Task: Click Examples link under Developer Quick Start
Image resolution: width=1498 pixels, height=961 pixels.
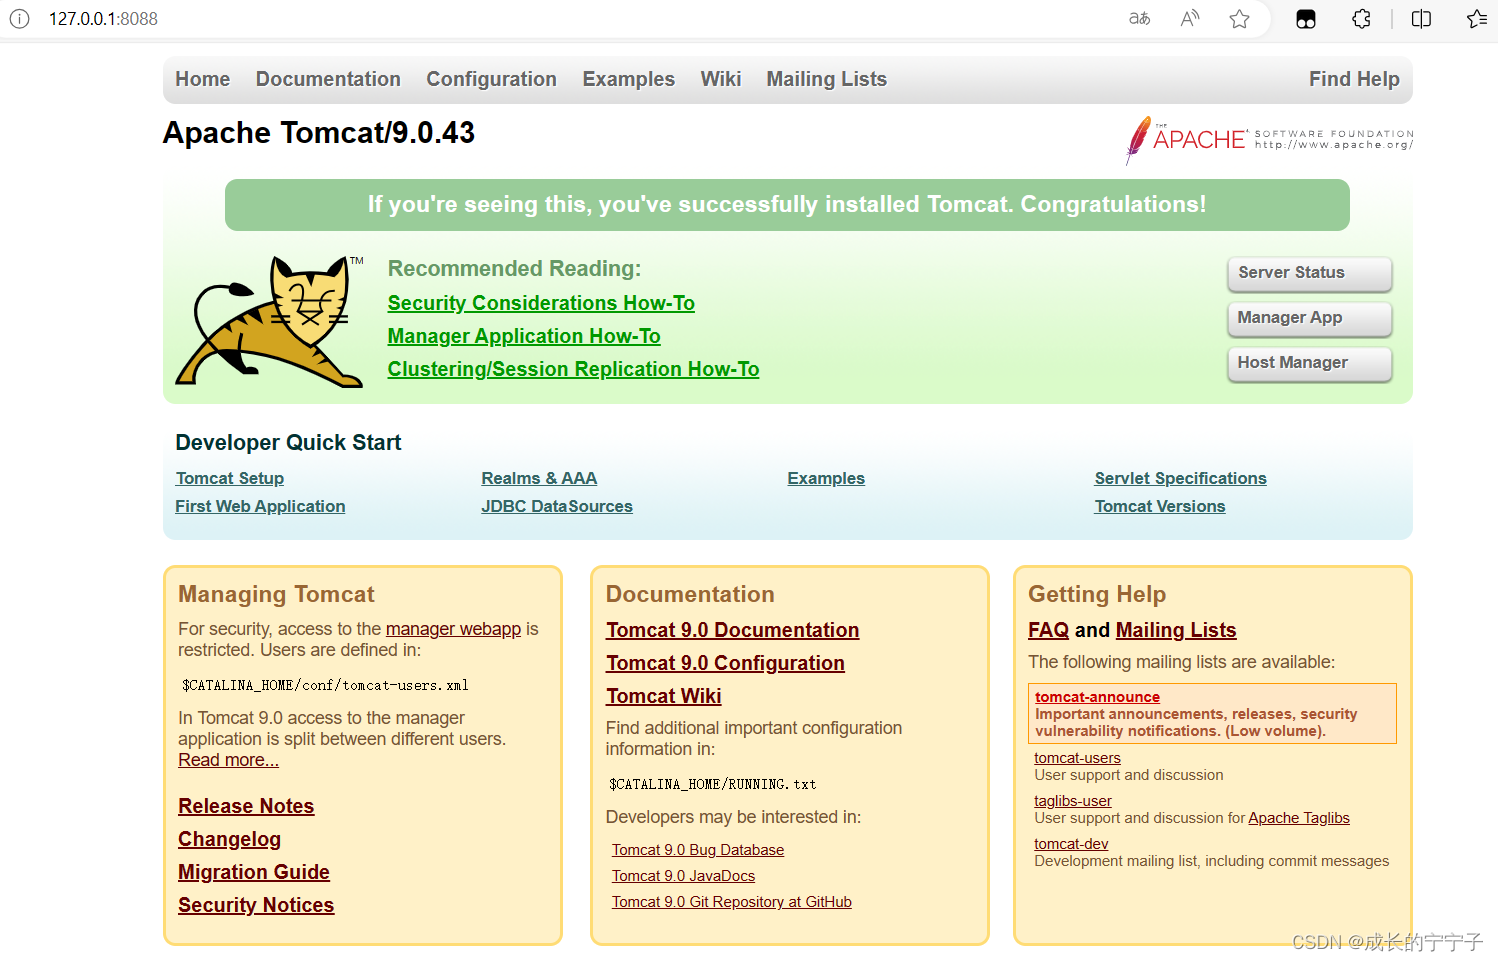Action: (826, 478)
